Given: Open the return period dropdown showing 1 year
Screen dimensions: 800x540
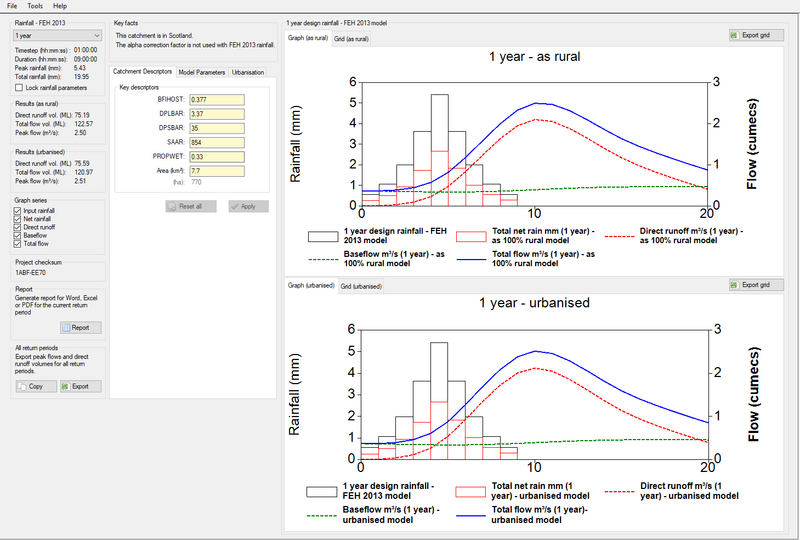Looking at the screenshot, I should [x=56, y=35].
